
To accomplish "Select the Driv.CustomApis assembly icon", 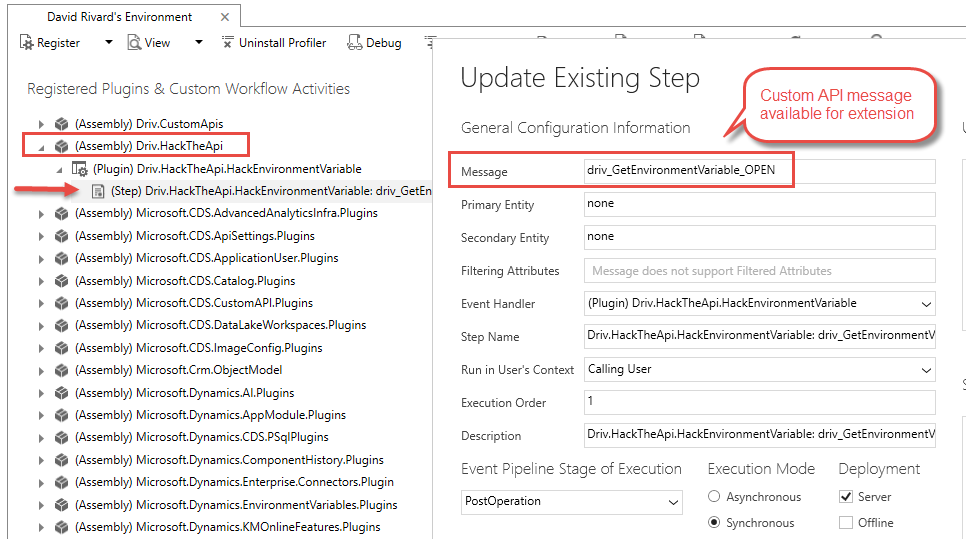I will click(x=62, y=124).
